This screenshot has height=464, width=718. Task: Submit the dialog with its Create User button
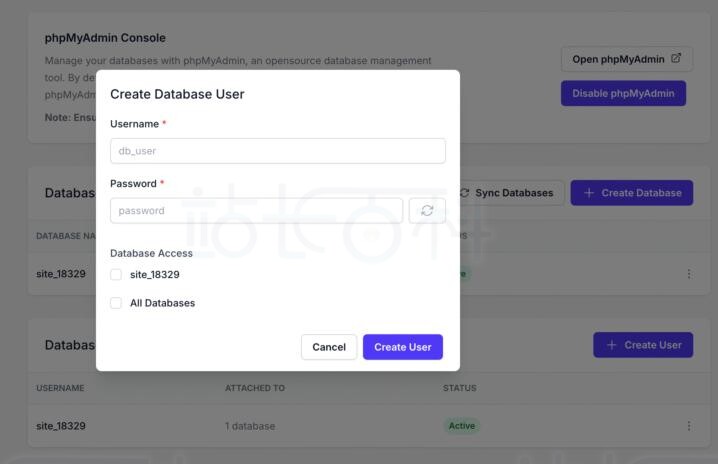[x=402, y=347]
